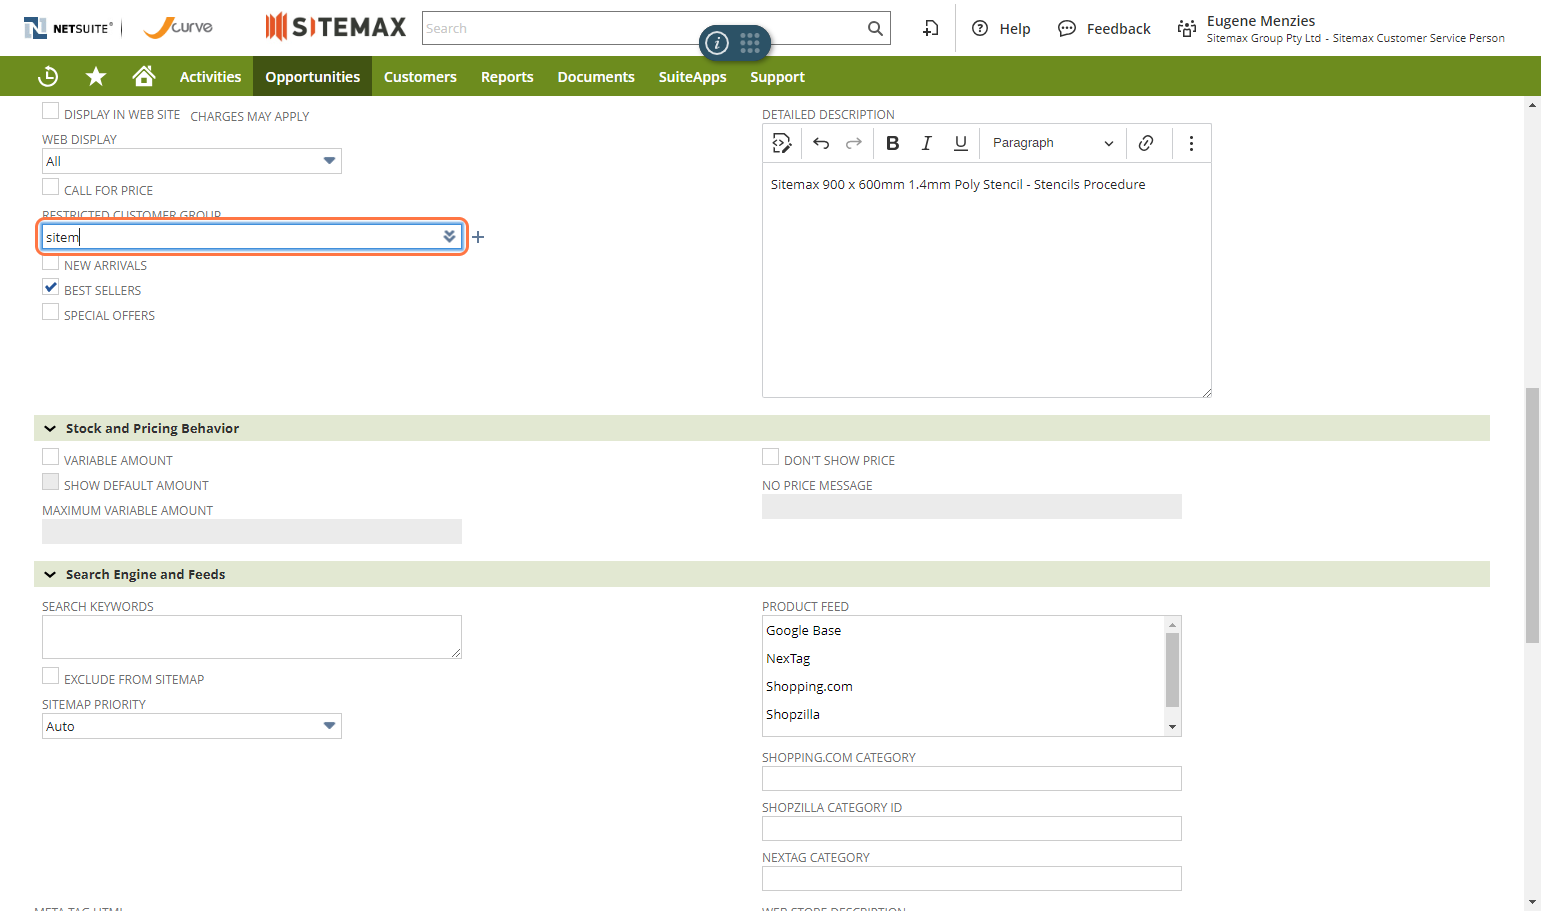Toggle underline in description editor
The width and height of the screenshot is (1541, 911).
[x=961, y=143]
